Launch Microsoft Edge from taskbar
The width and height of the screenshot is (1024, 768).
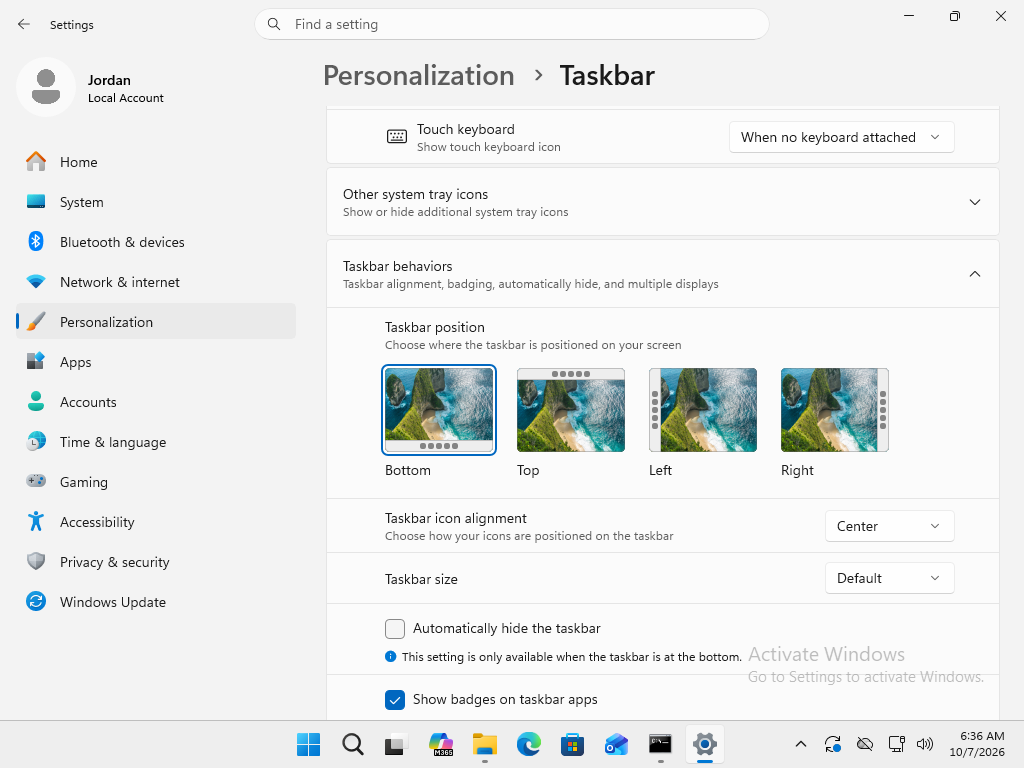pyautogui.click(x=528, y=744)
